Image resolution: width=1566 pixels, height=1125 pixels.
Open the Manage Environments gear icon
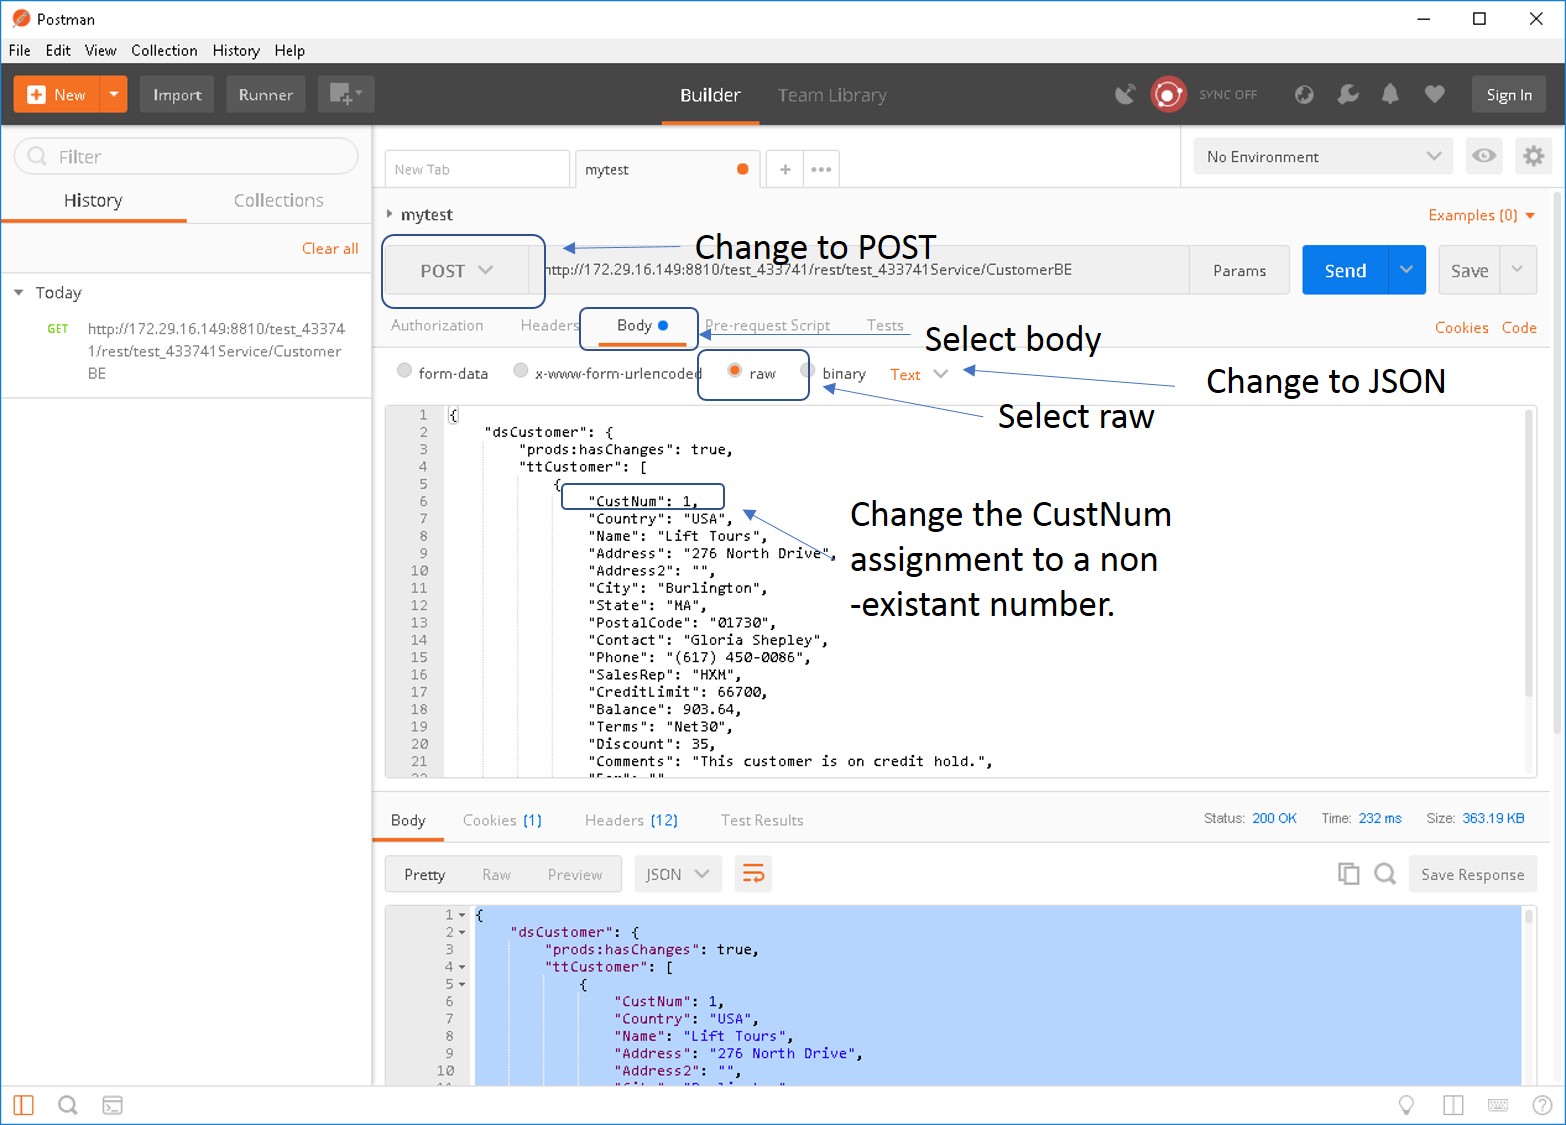(1533, 156)
